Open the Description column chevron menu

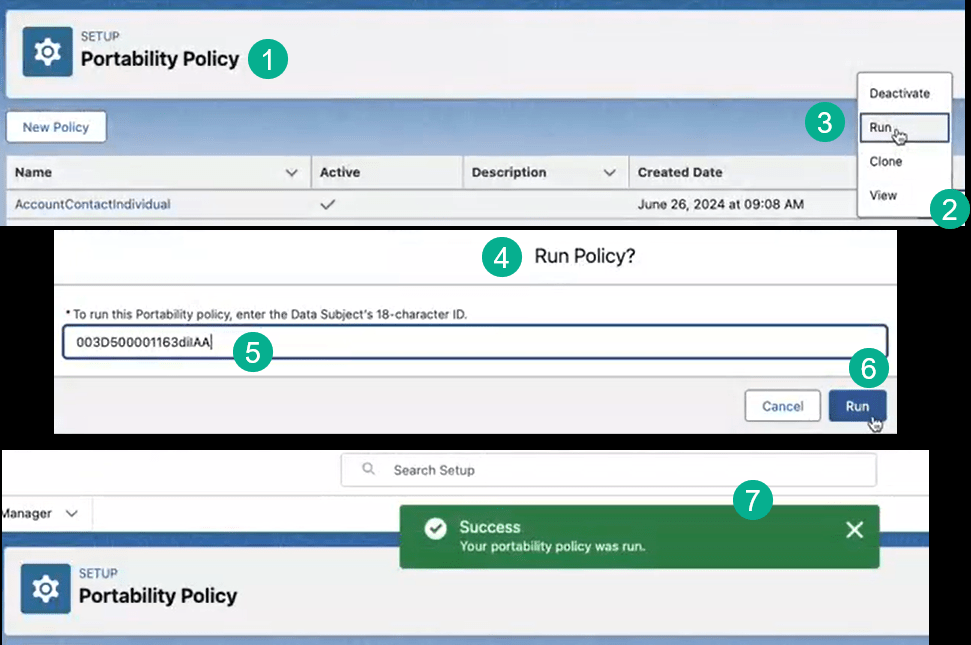pos(609,173)
